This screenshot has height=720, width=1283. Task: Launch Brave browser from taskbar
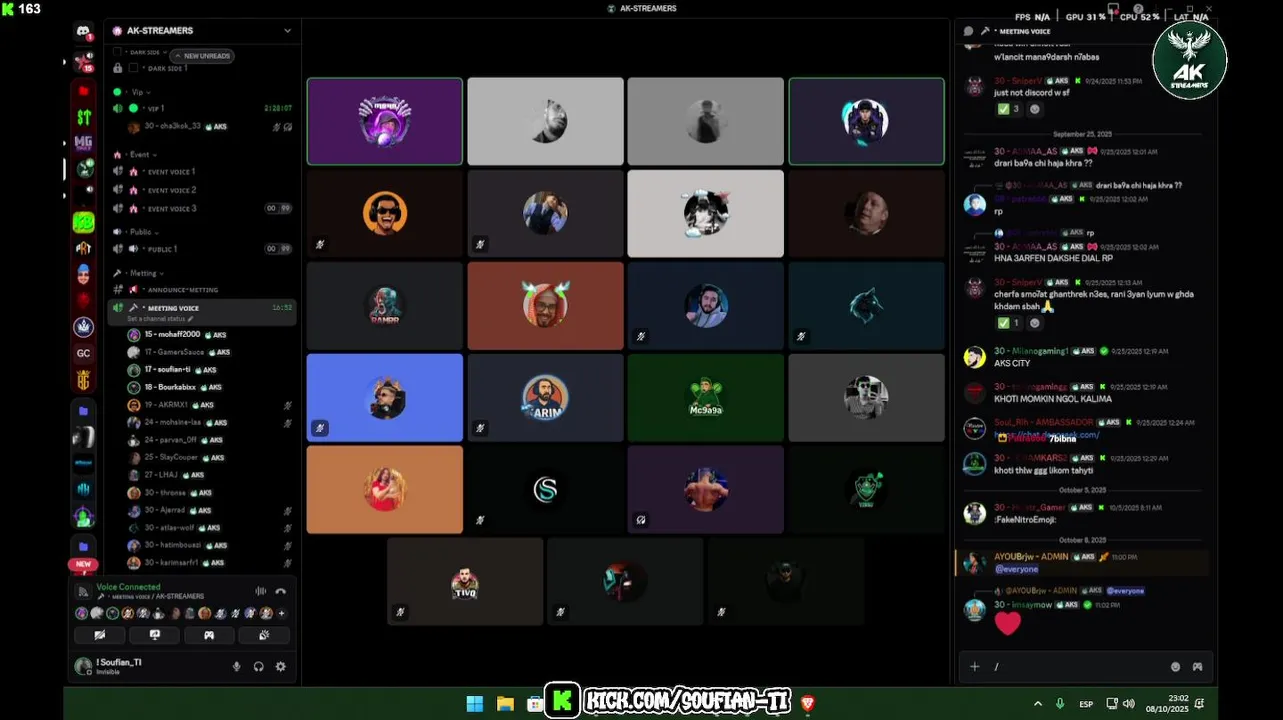(x=808, y=703)
